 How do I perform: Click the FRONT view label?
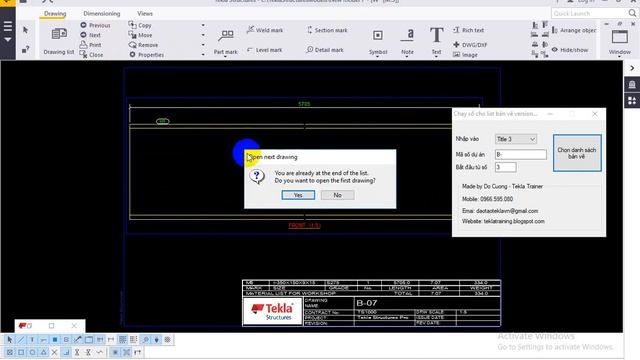(304, 225)
